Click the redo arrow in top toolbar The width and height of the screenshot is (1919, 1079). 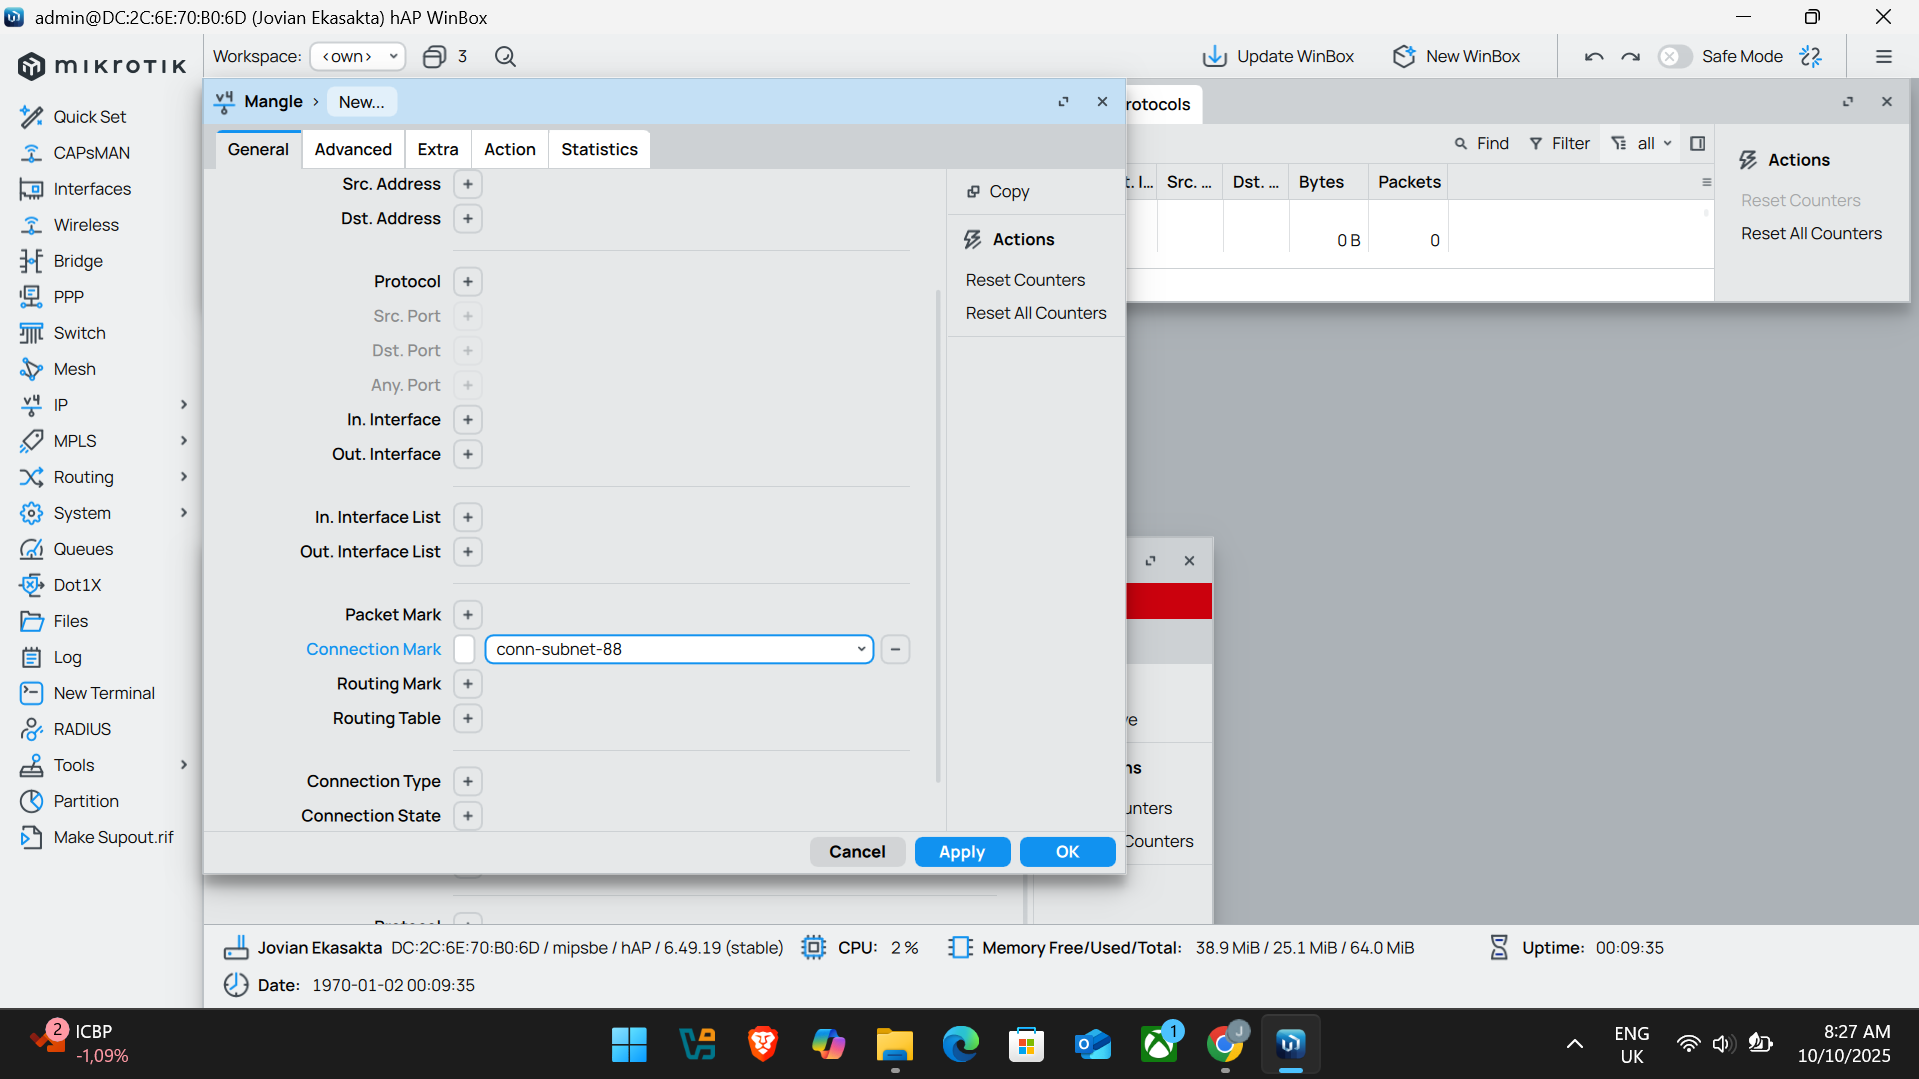coord(1631,56)
